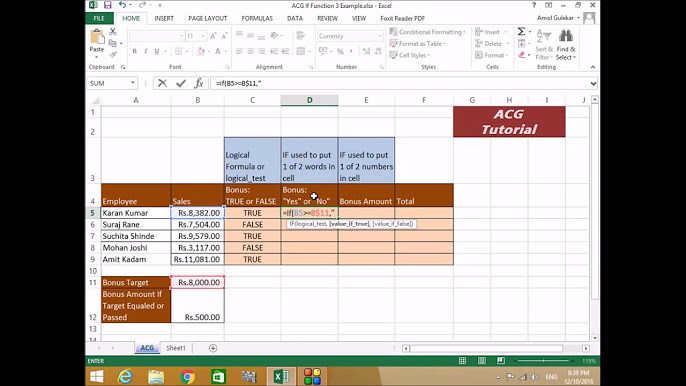Image resolution: width=686 pixels, height=386 pixels.
Task: Click the Undo arrow icon
Action: [x=122, y=5]
